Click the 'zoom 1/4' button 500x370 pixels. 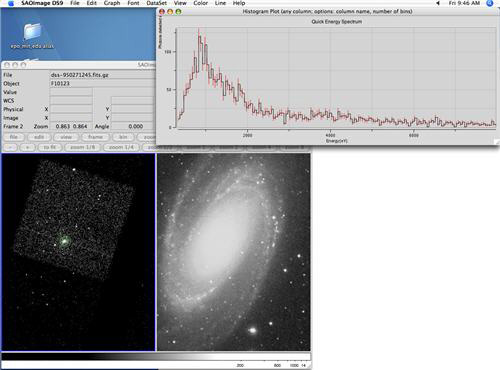tap(121, 147)
